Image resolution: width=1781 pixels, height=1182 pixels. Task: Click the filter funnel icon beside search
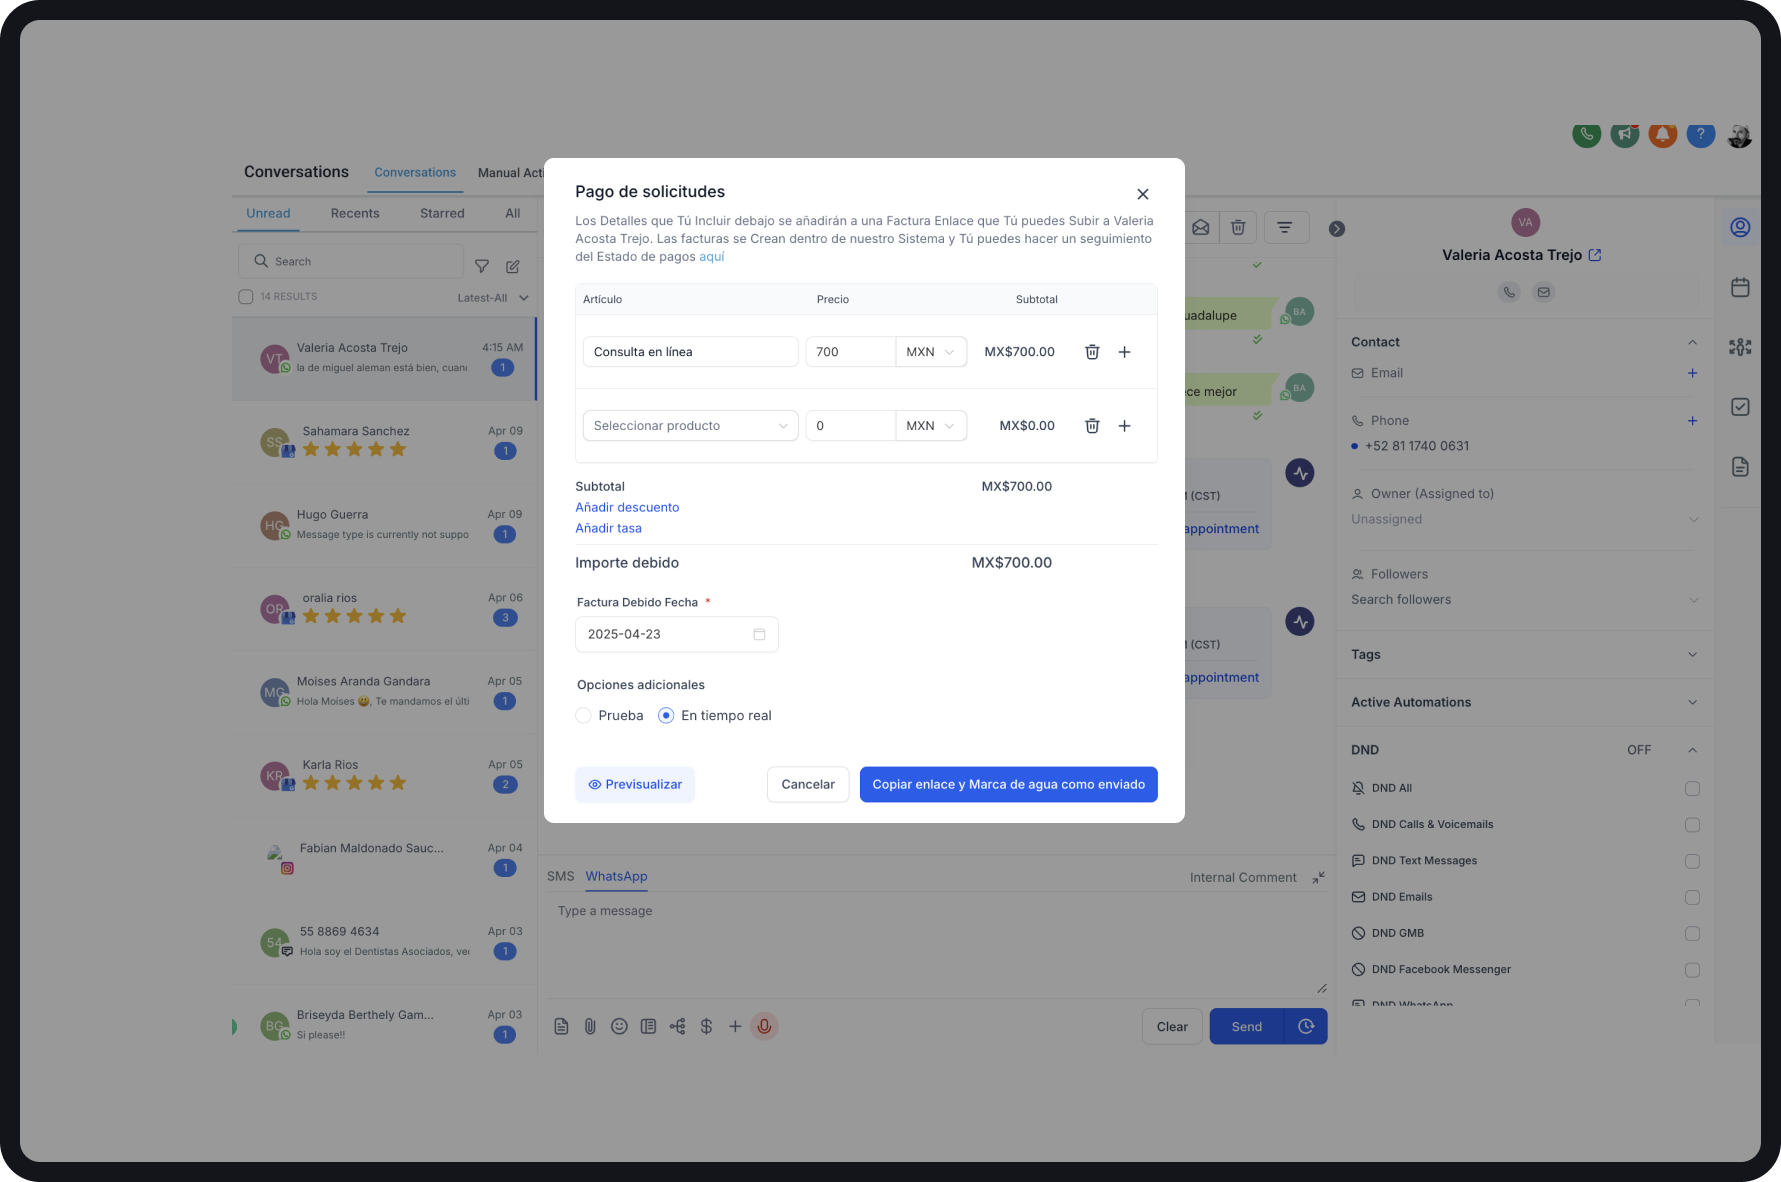482,266
